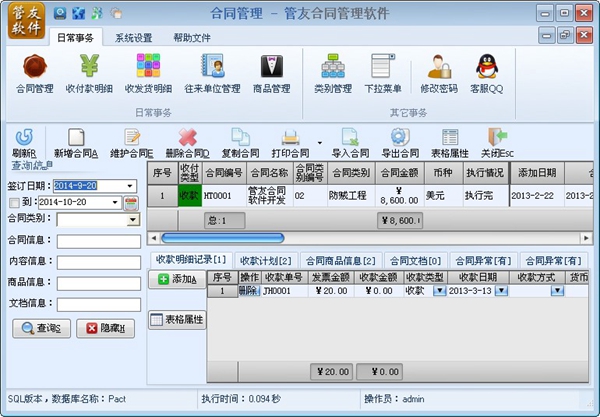Select the 合同文档[0] tab
This screenshot has height=417, width=600.
point(415,261)
